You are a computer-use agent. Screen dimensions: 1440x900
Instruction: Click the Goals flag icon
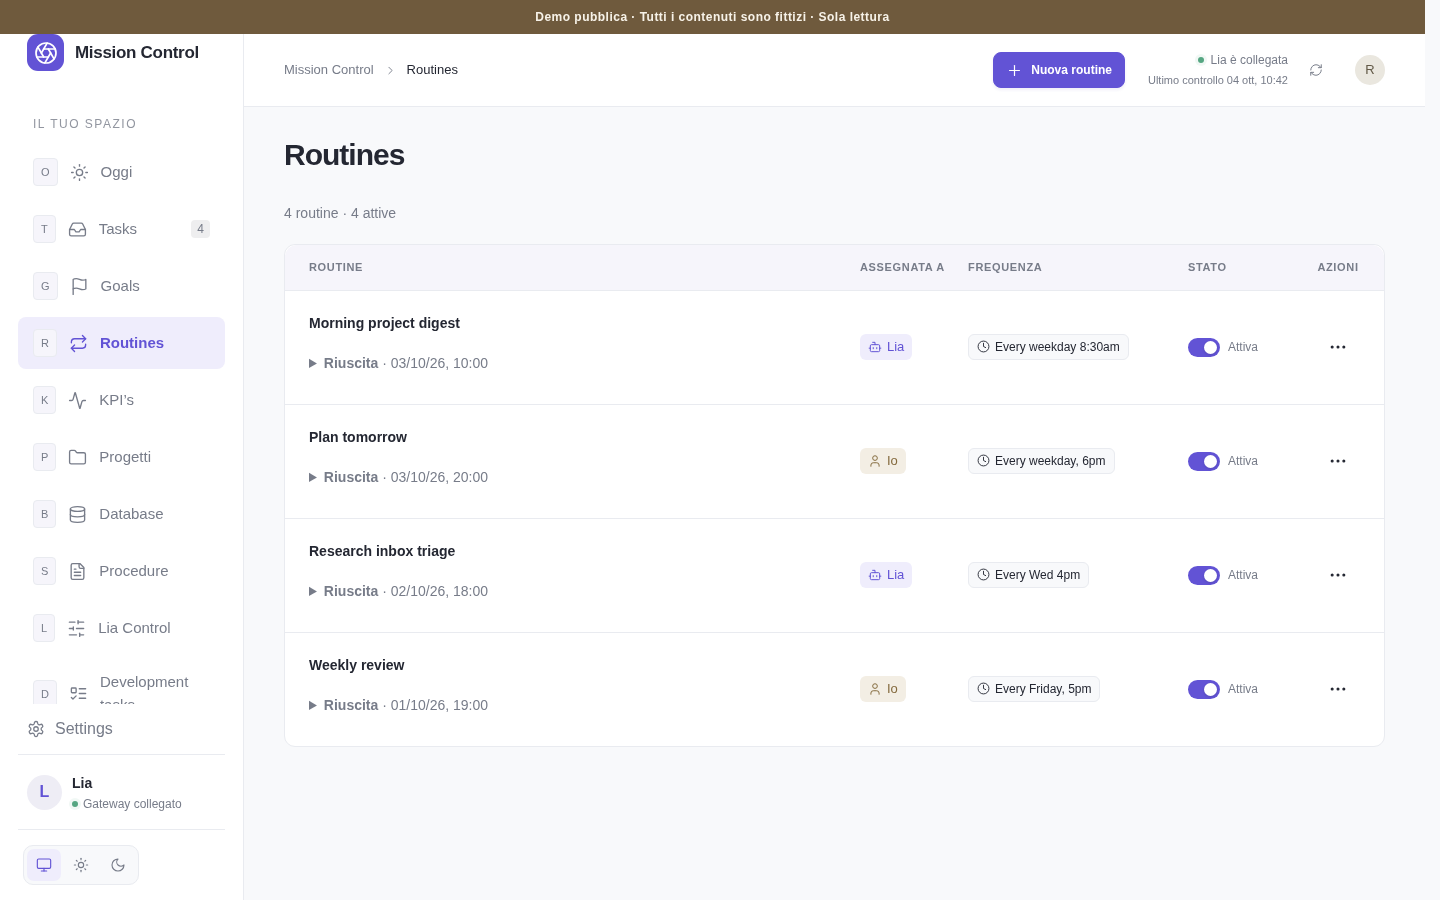79,286
